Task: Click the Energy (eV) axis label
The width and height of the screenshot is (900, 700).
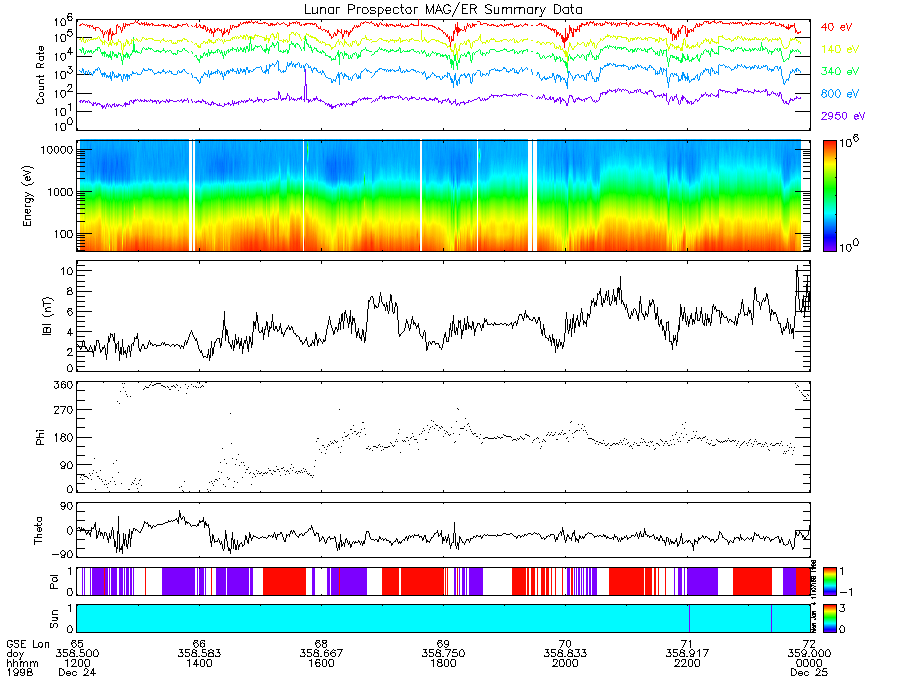Action: pyautogui.click(x=28, y=196)
